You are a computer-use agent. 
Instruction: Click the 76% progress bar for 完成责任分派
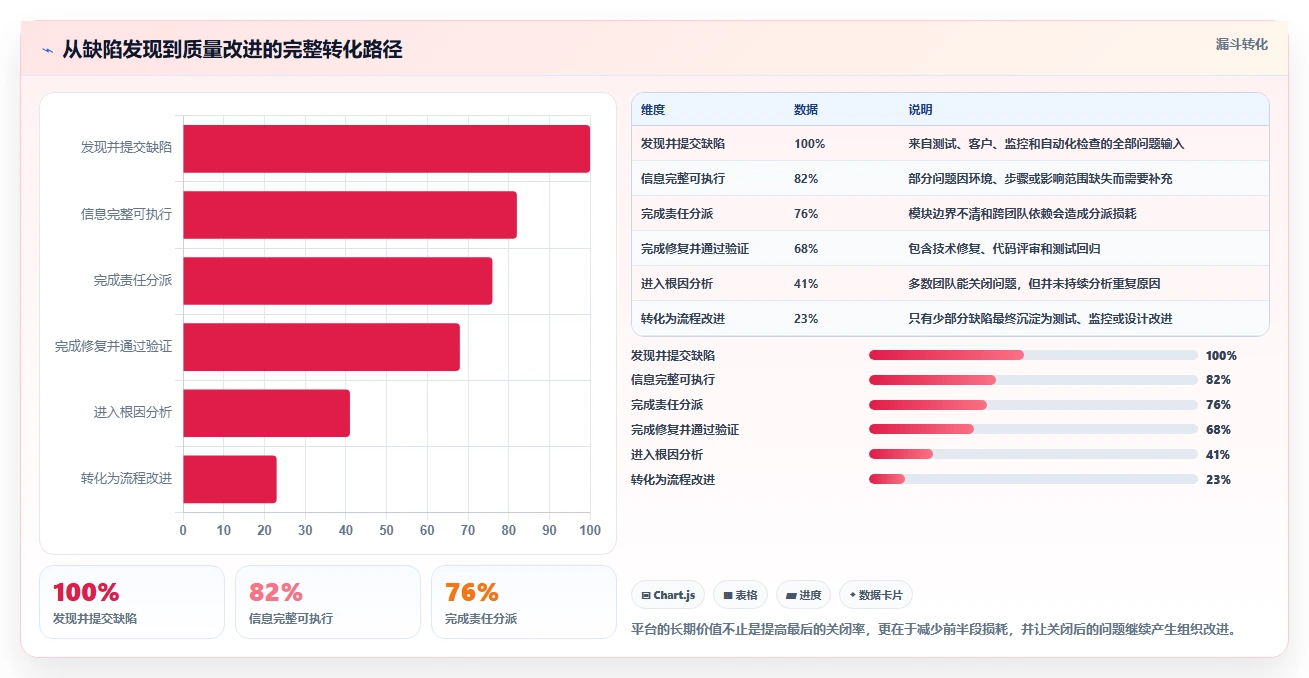click(x=1033, y=405)
